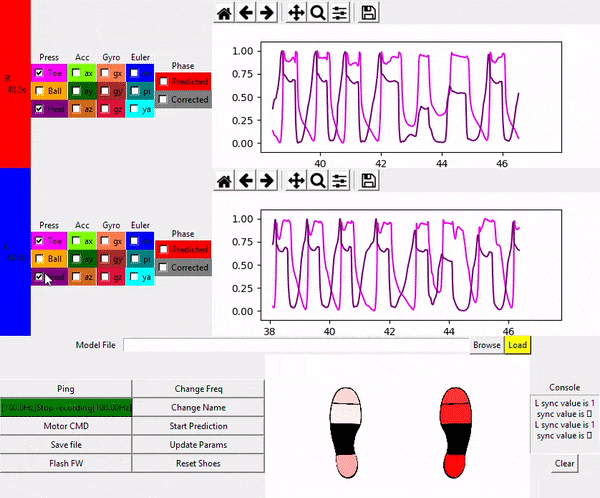Screen dimensions: 600x498
Task: Open subplot configuration in the upper plot toolbar
Action: [x=339, y=13]
